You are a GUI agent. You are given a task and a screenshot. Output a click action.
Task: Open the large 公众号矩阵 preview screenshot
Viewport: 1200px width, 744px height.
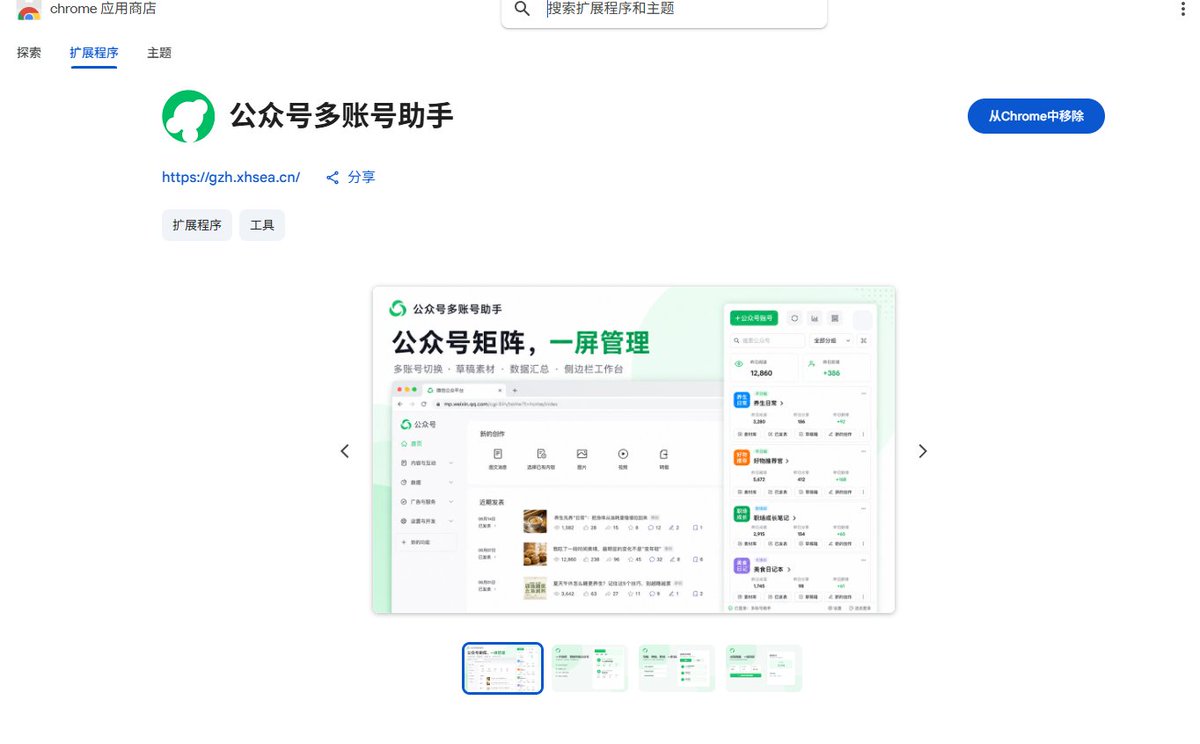click(634, 450)
